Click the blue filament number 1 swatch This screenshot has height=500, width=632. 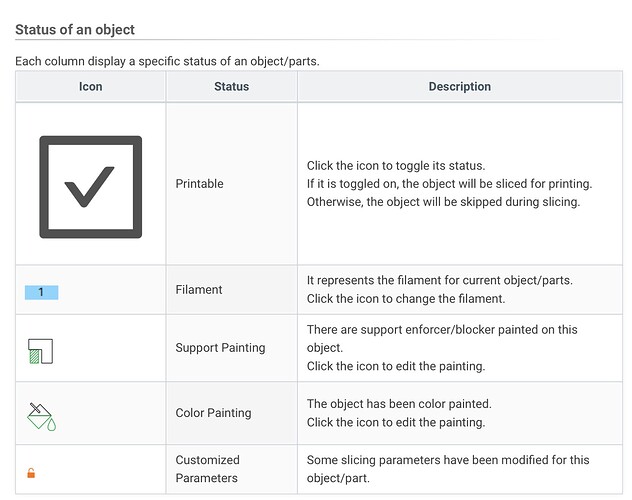point(42,293)
